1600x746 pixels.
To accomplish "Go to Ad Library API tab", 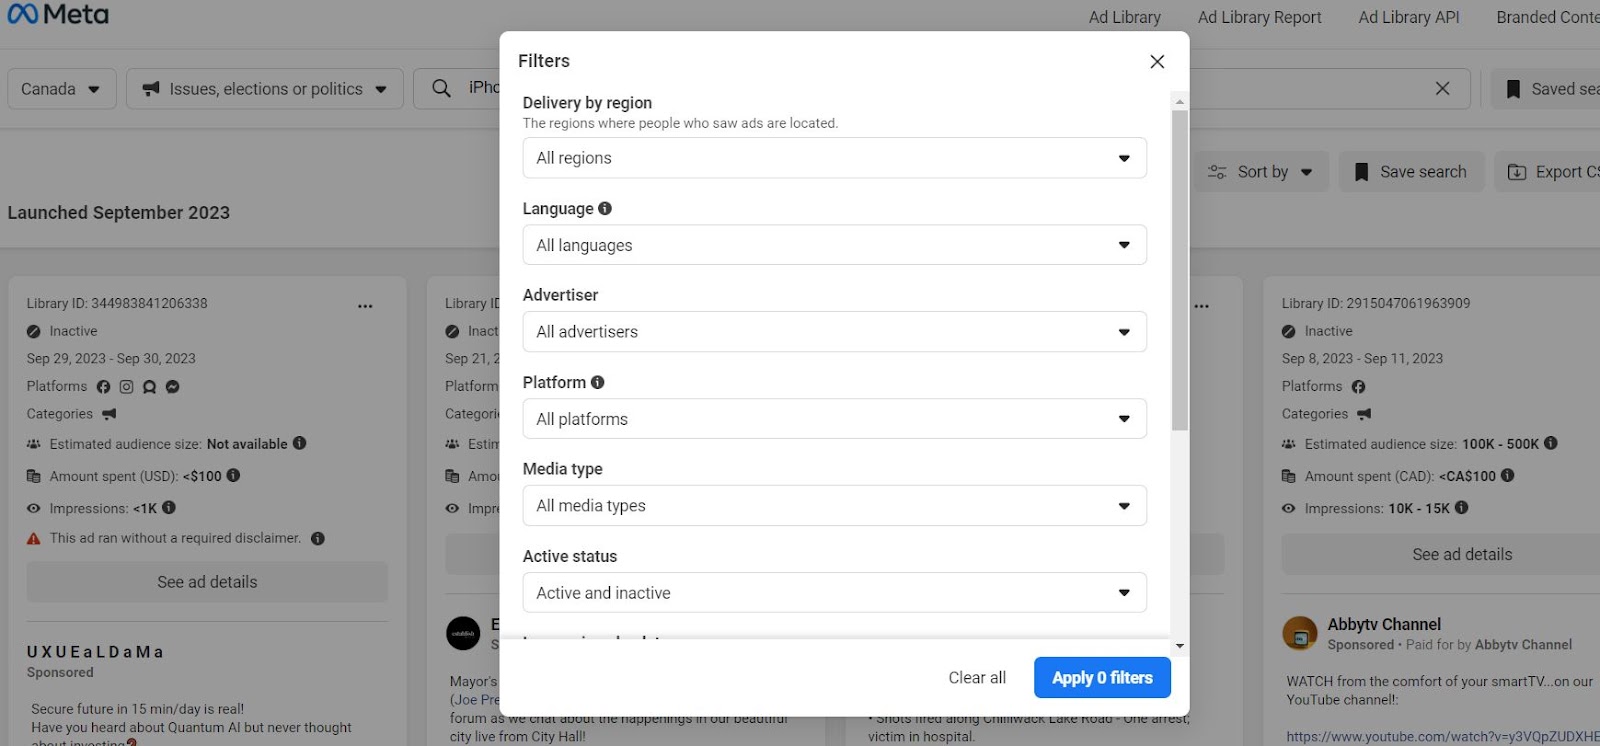I will pos(1408,17).
